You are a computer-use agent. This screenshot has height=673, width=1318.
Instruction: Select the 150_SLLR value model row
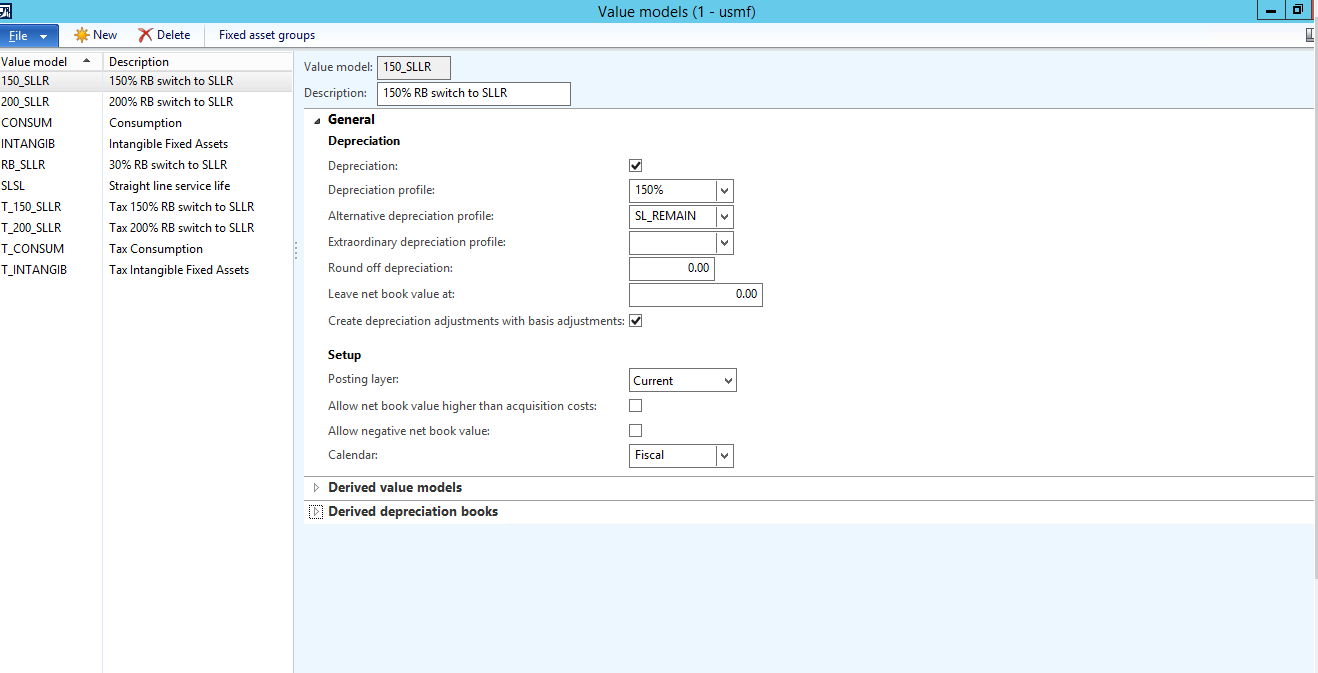click(146, 81)
